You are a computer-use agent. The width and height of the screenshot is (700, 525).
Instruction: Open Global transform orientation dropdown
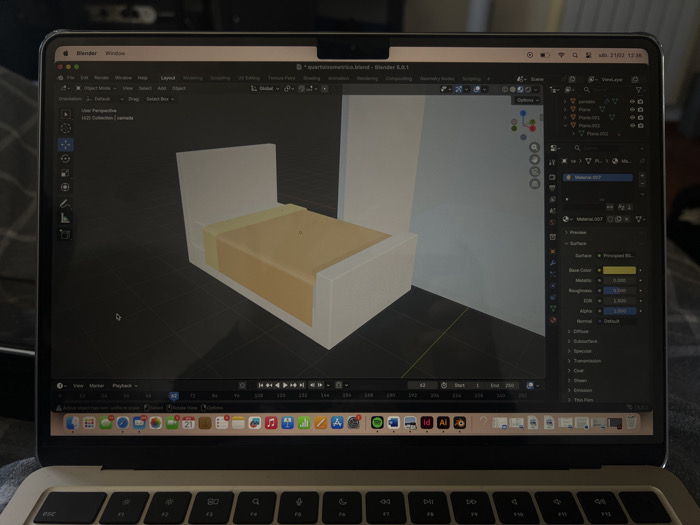pos(265,89)
